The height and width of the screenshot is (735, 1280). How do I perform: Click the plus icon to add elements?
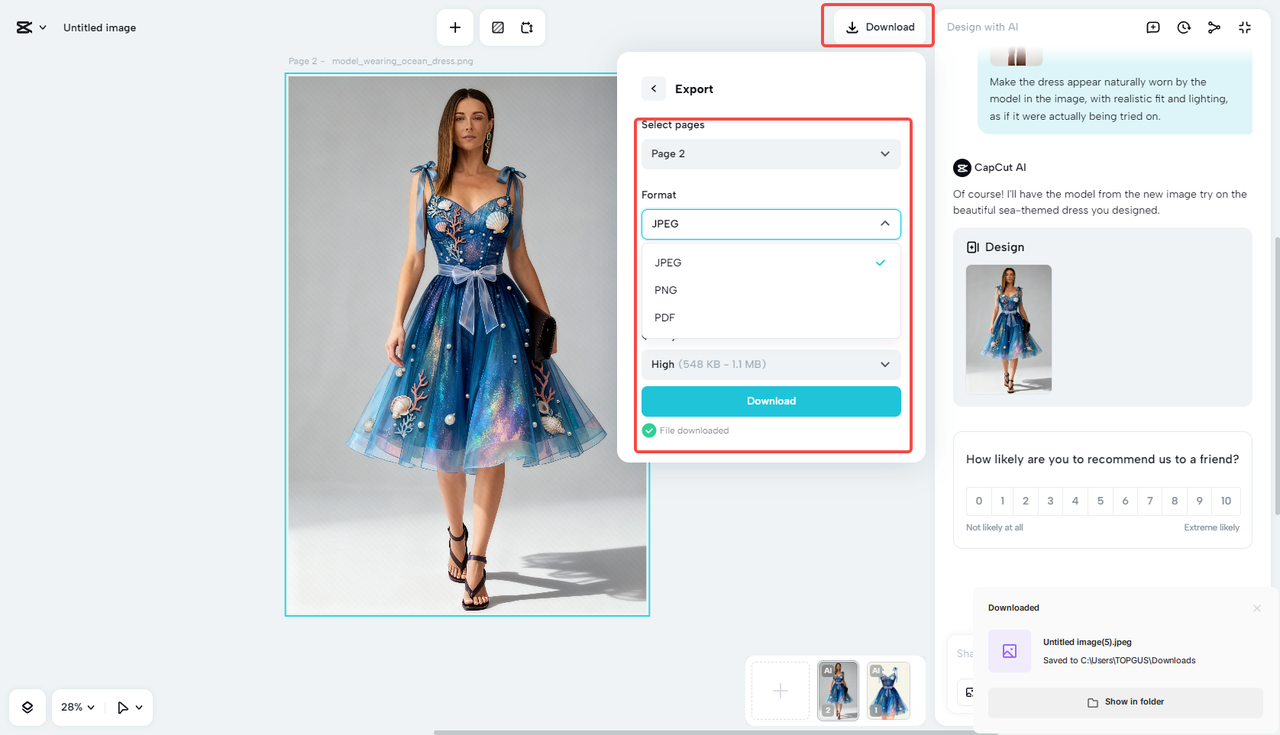(455, 27)
